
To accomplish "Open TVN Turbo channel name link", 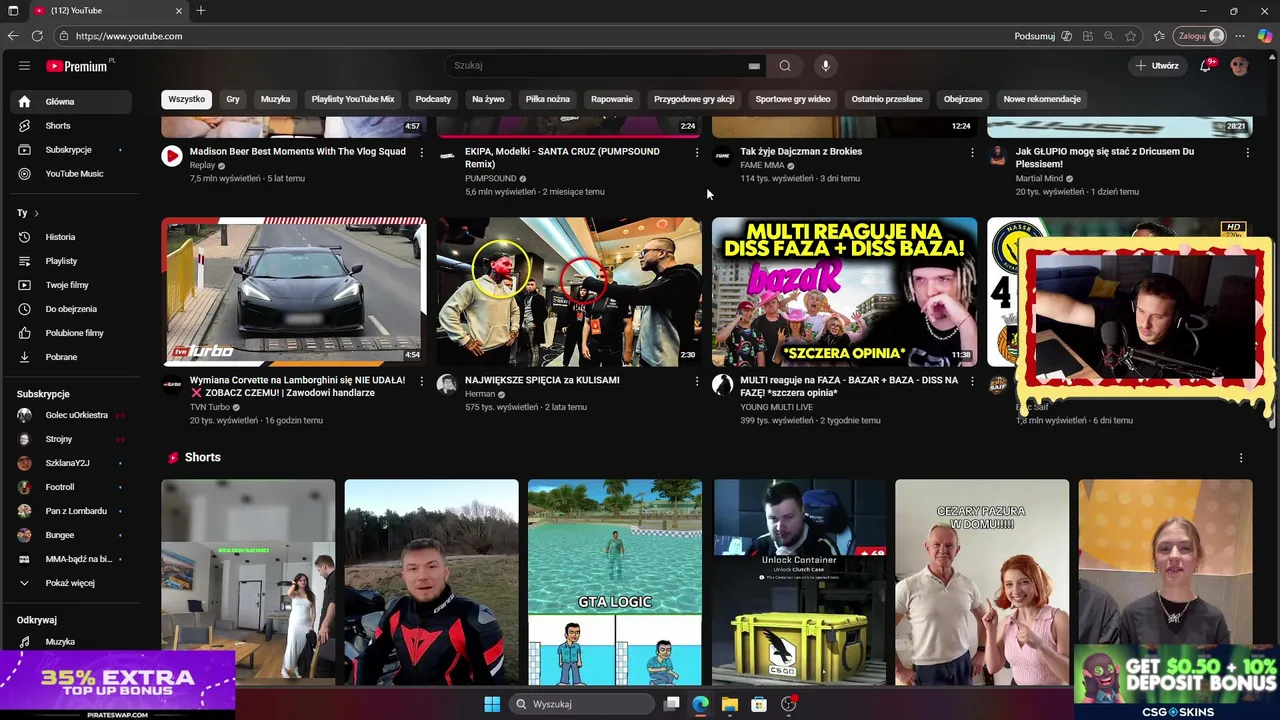I will pos(210,408).
